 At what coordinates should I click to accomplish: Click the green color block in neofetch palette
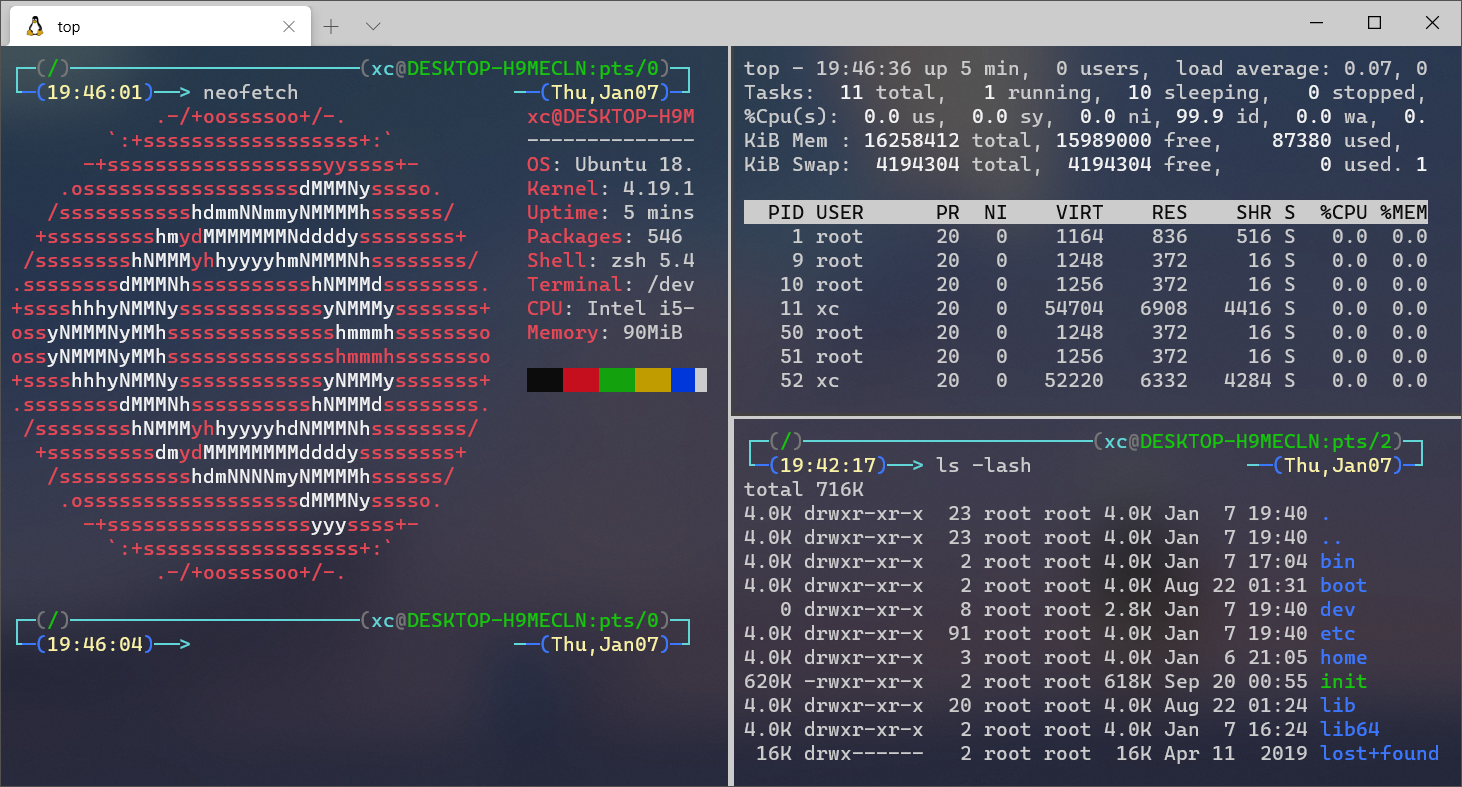coord(617,380)
